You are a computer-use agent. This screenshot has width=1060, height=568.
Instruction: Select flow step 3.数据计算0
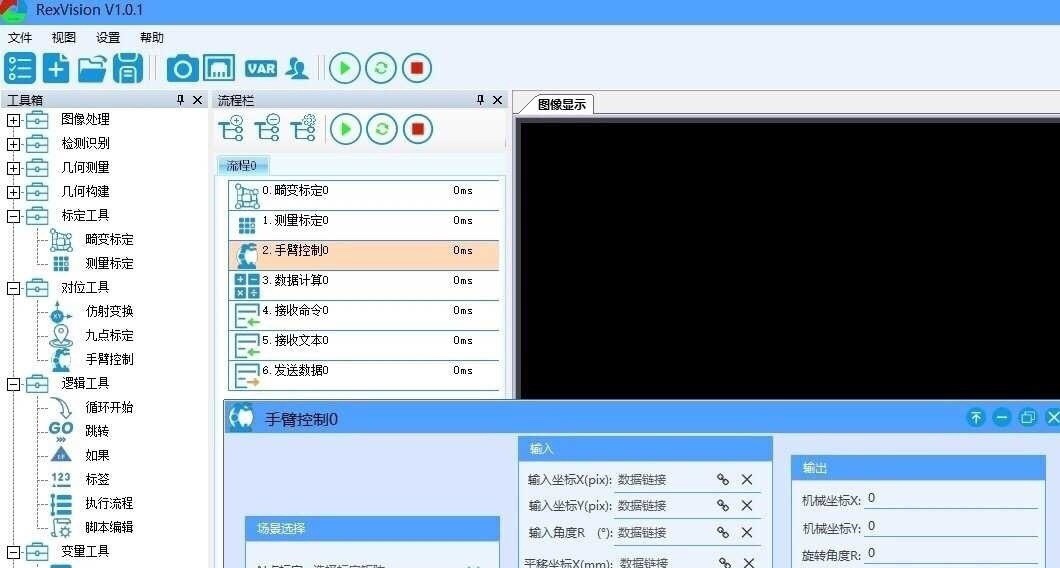364,285
